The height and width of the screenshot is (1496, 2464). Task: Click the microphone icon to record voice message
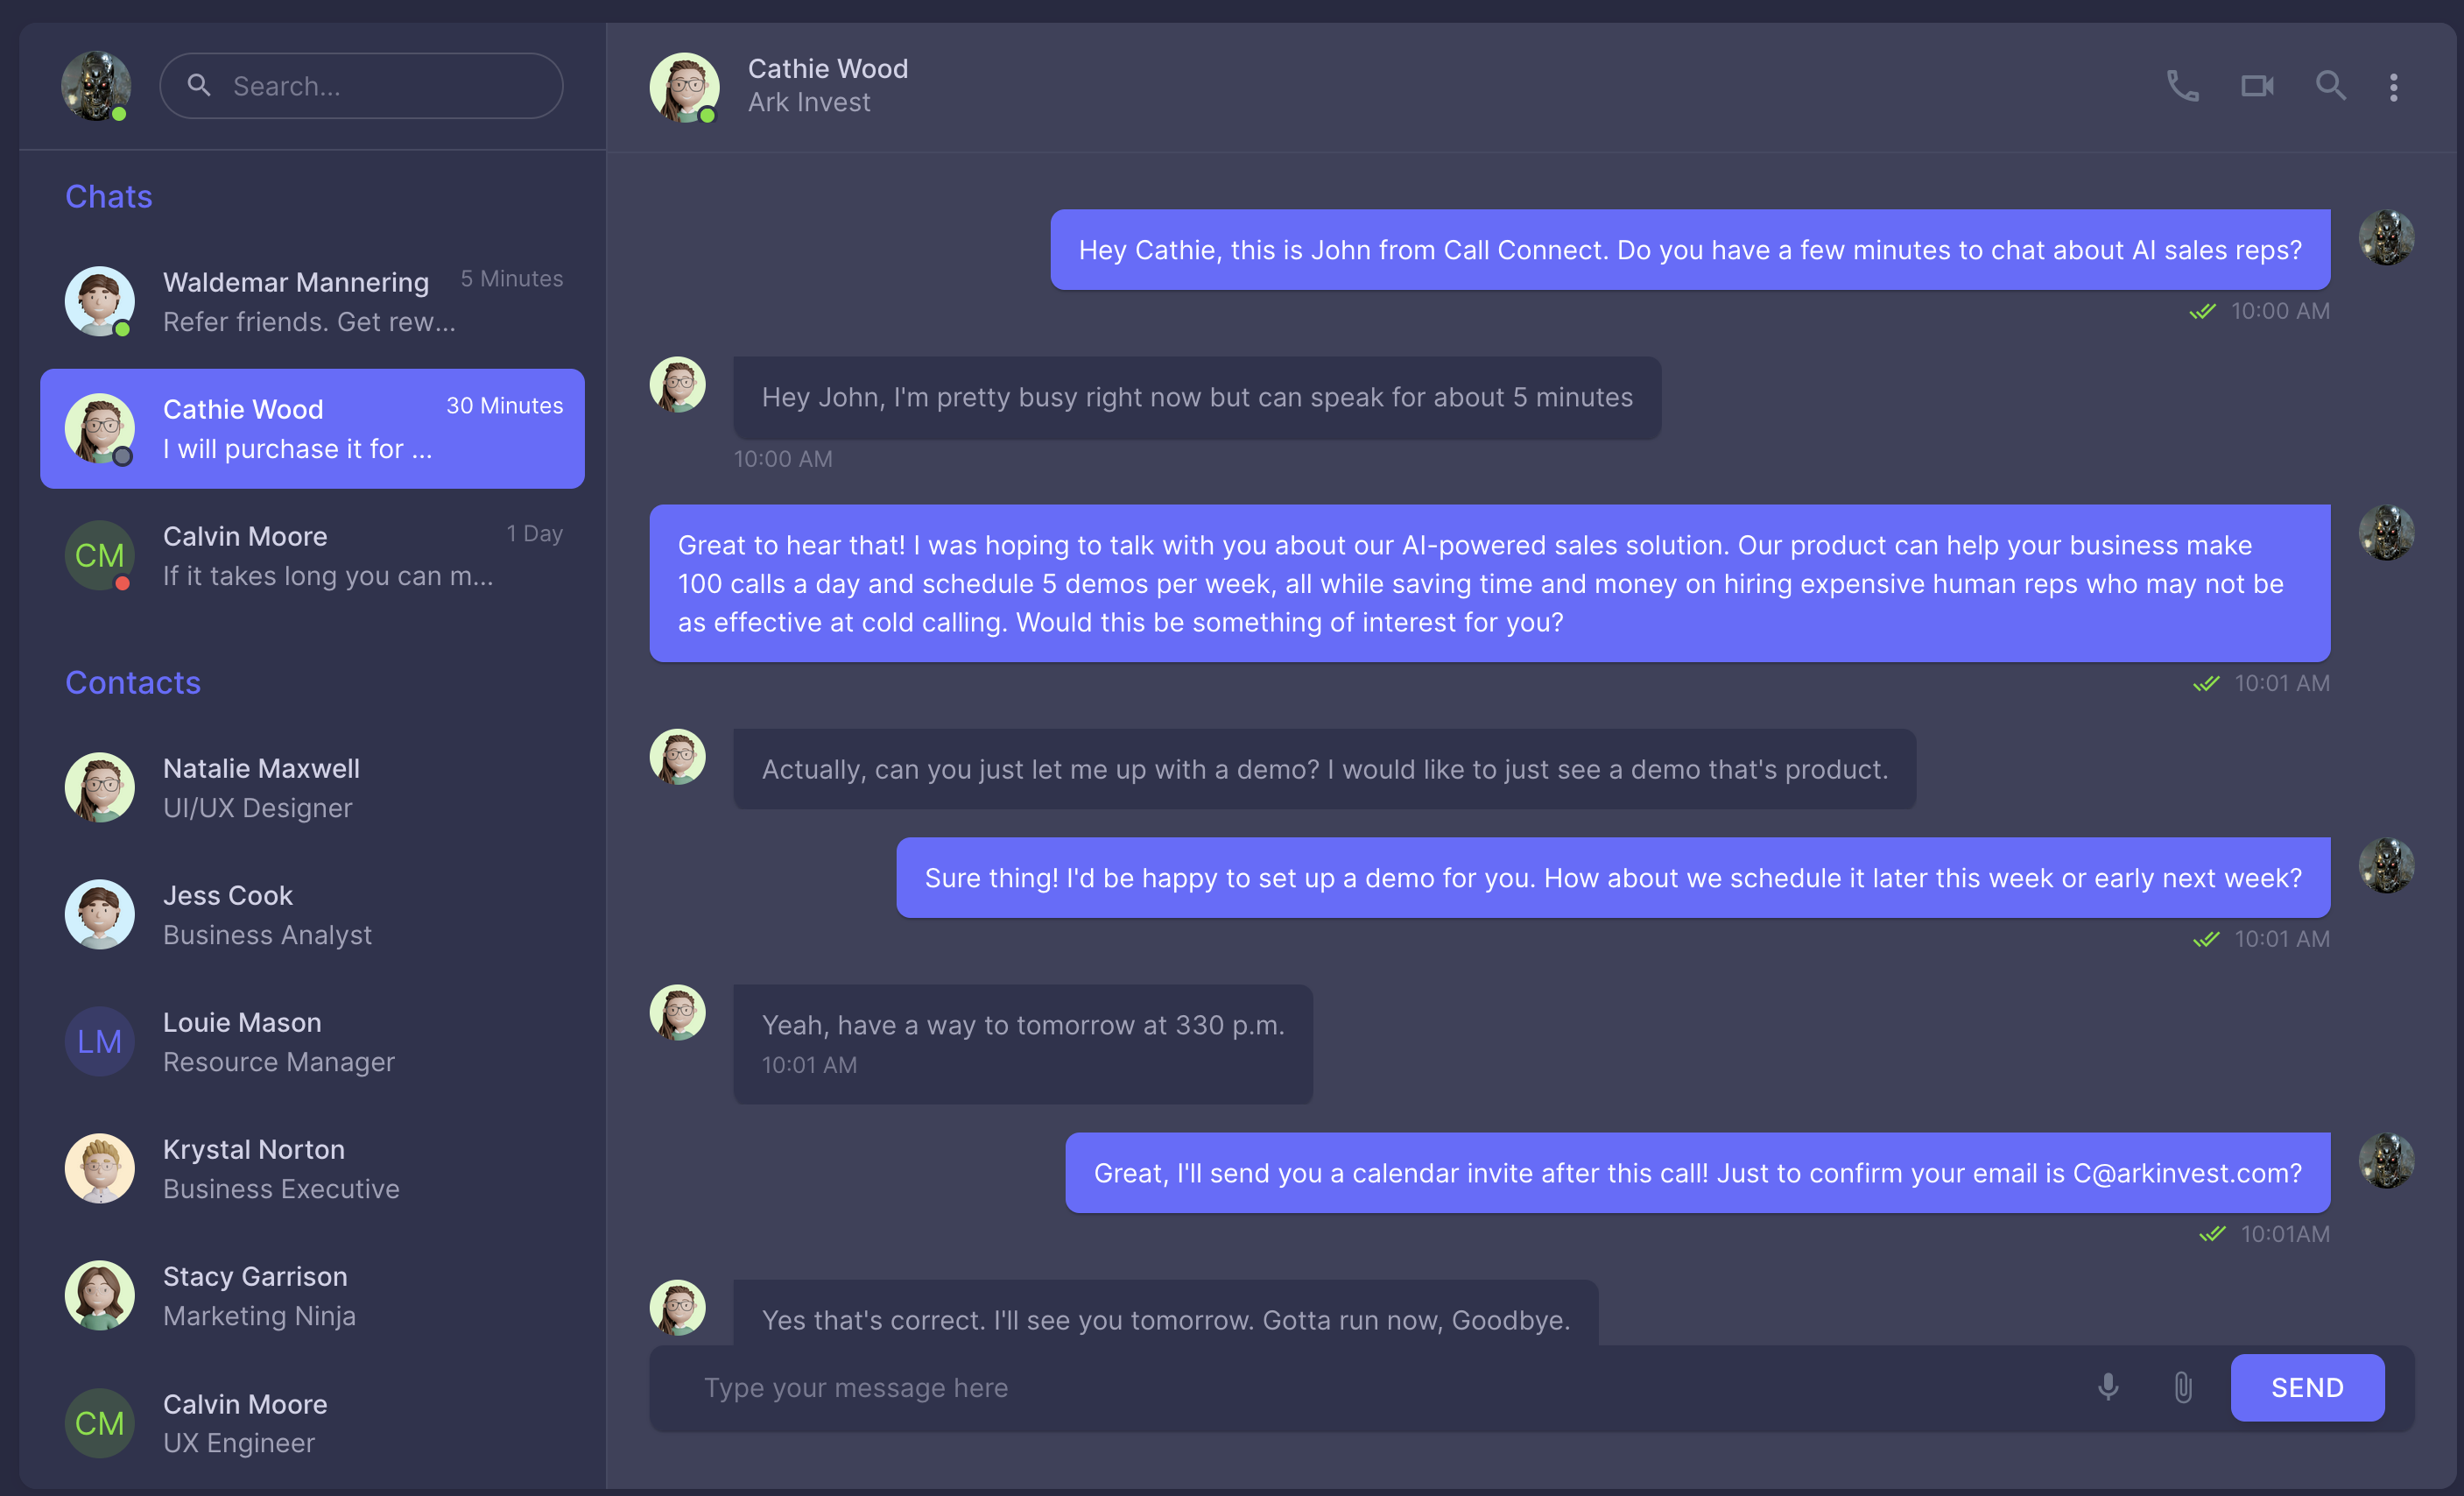[x=2108, y=1388]
